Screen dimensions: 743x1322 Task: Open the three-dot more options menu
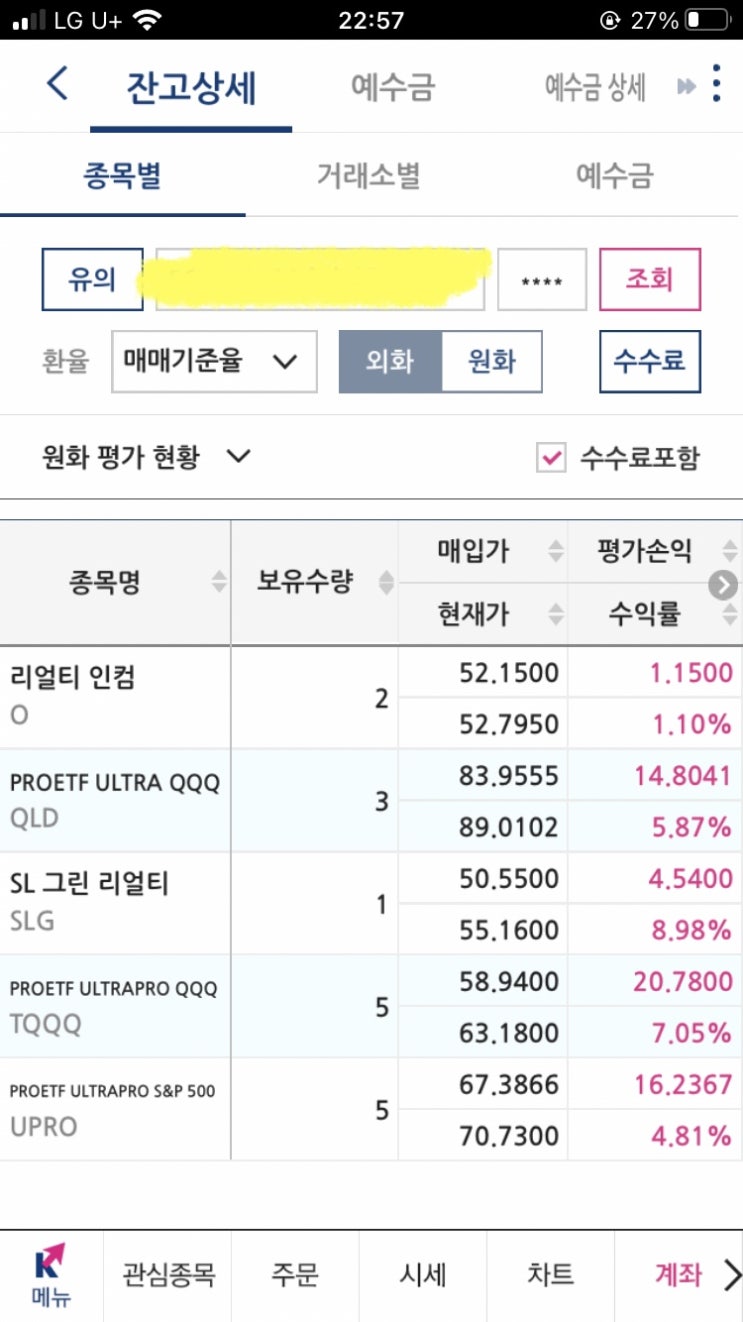point(716,84)
